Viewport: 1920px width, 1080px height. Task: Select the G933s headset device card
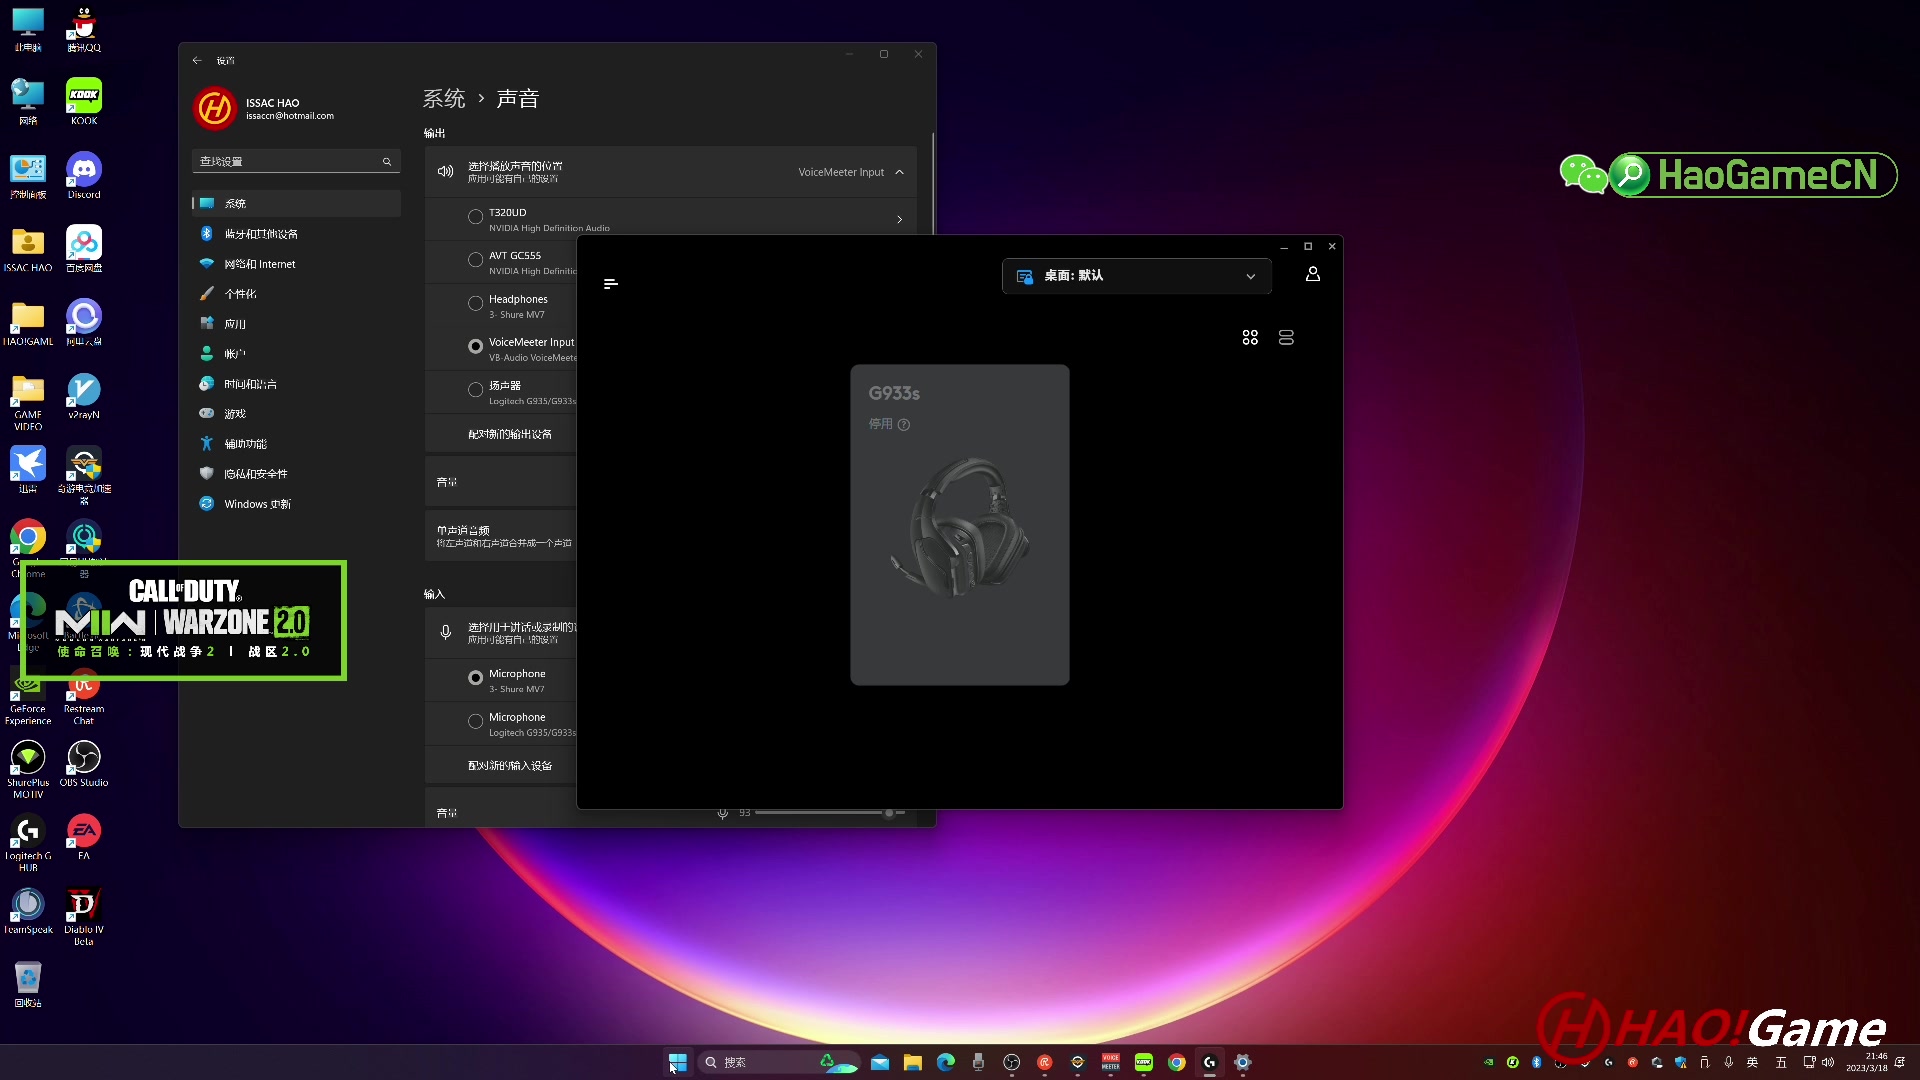click(x=960, y=525)
